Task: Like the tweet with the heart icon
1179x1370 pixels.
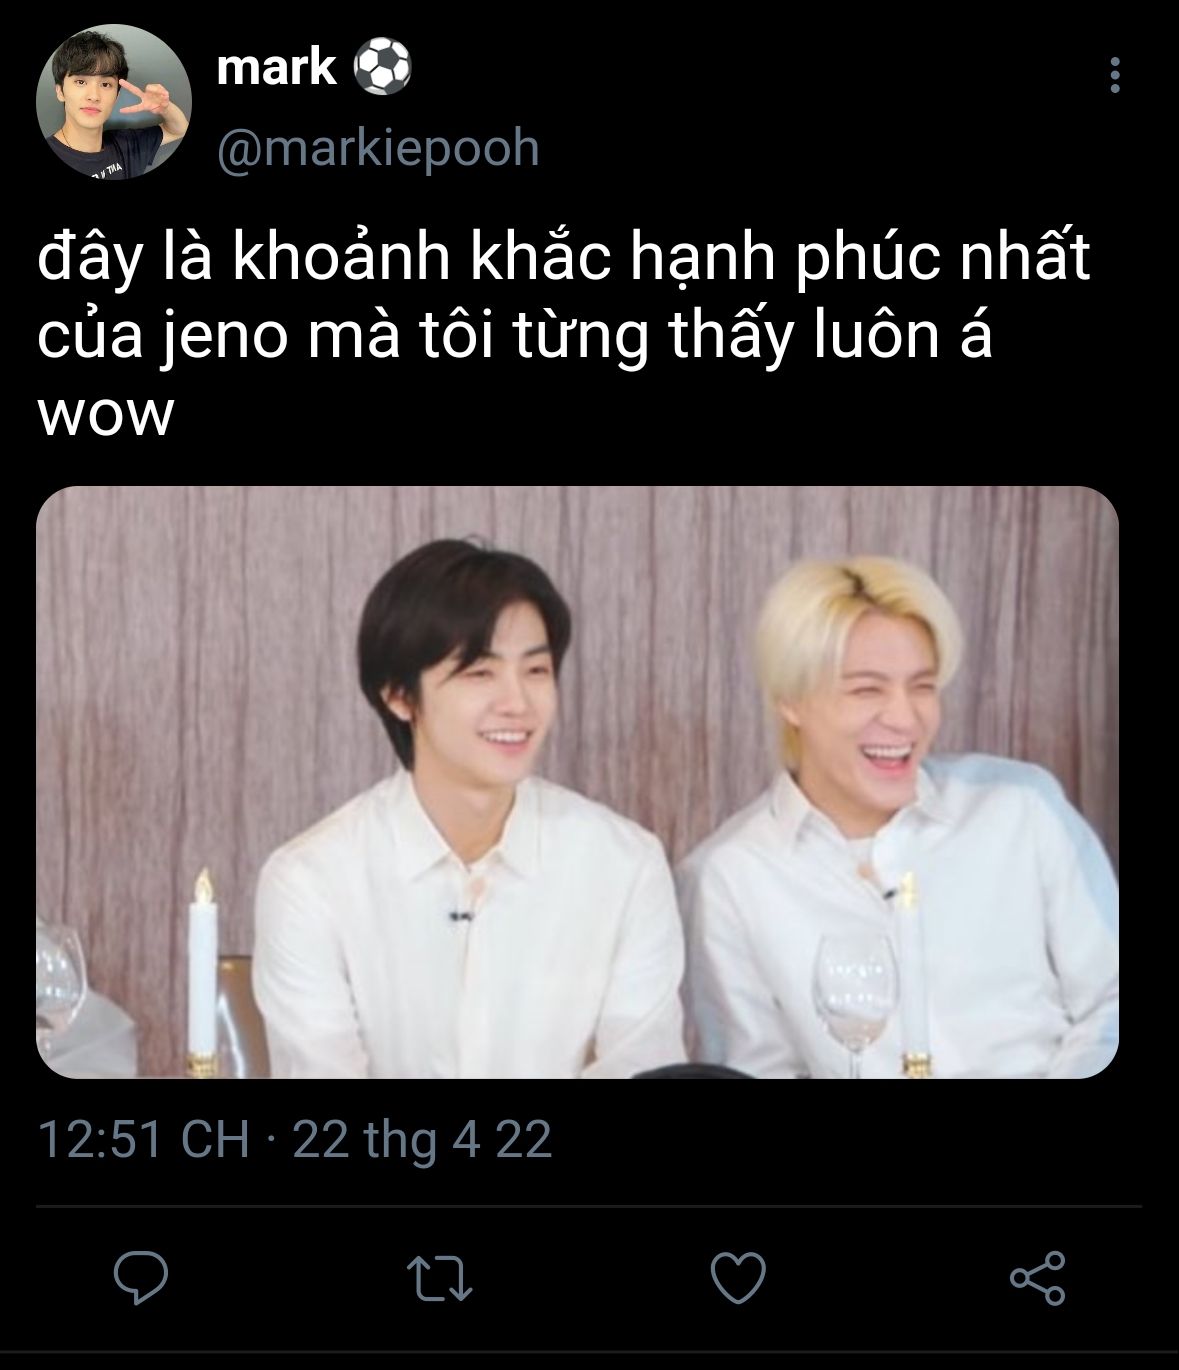Action: tap(738, 1278)
